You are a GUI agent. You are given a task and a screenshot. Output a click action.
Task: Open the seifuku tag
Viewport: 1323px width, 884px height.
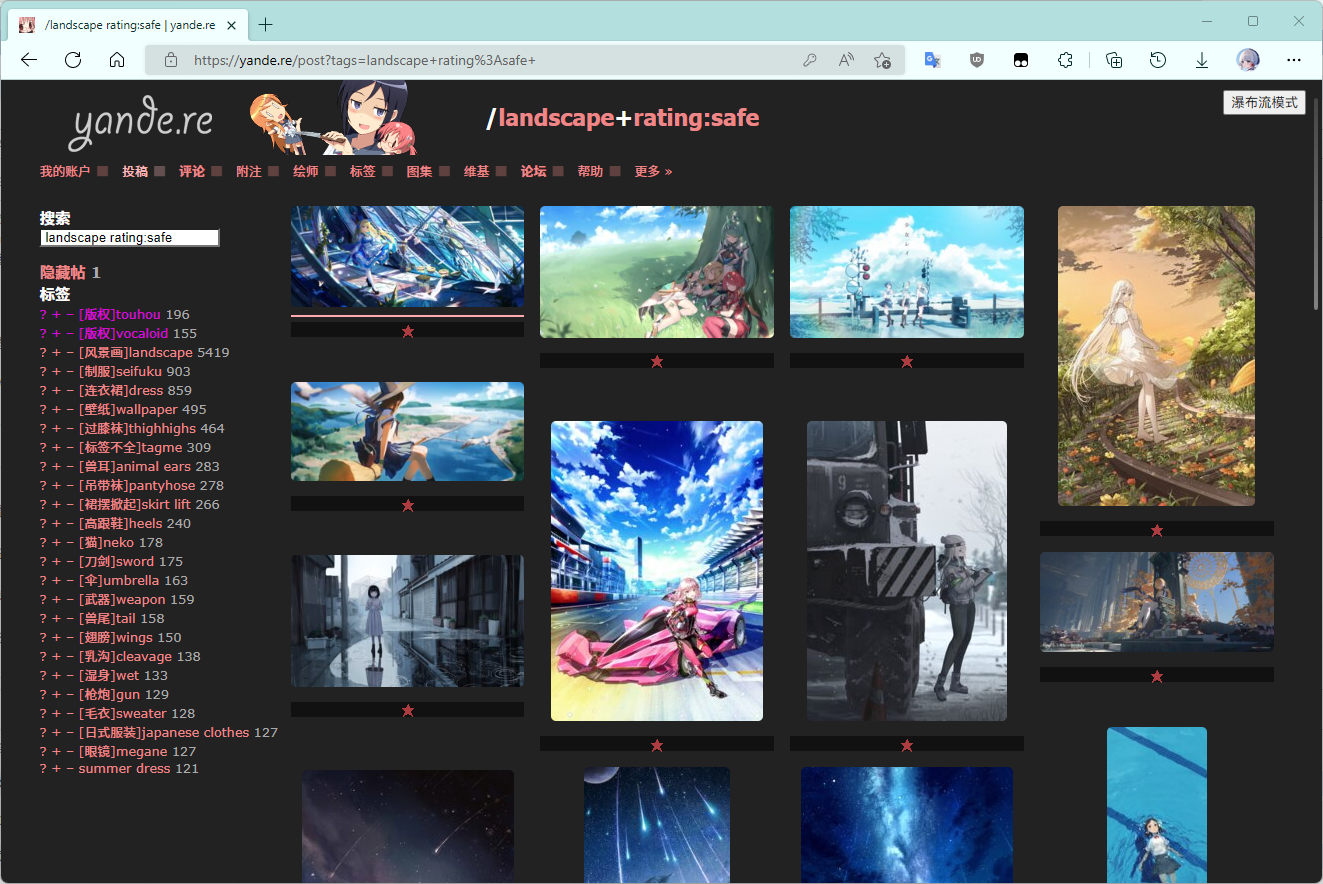[x=135, y=371]
